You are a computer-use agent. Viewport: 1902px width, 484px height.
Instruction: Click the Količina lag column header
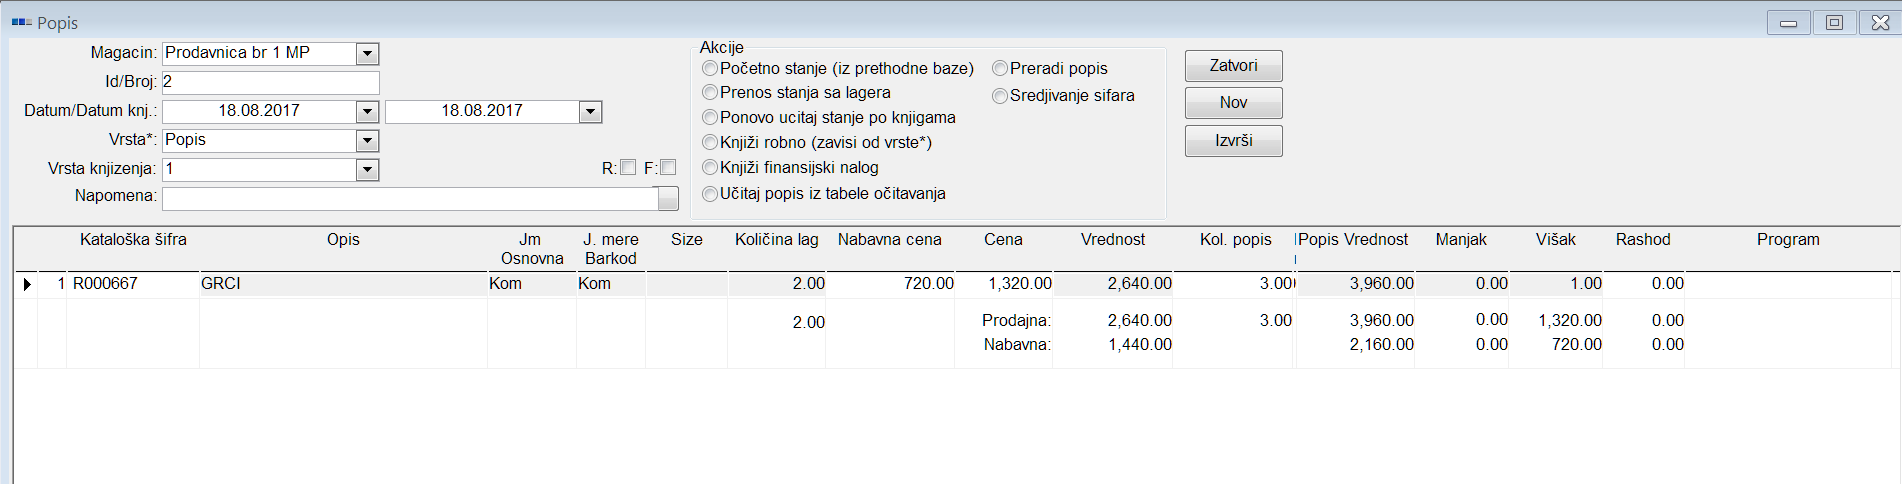click(x=776, y=240)
